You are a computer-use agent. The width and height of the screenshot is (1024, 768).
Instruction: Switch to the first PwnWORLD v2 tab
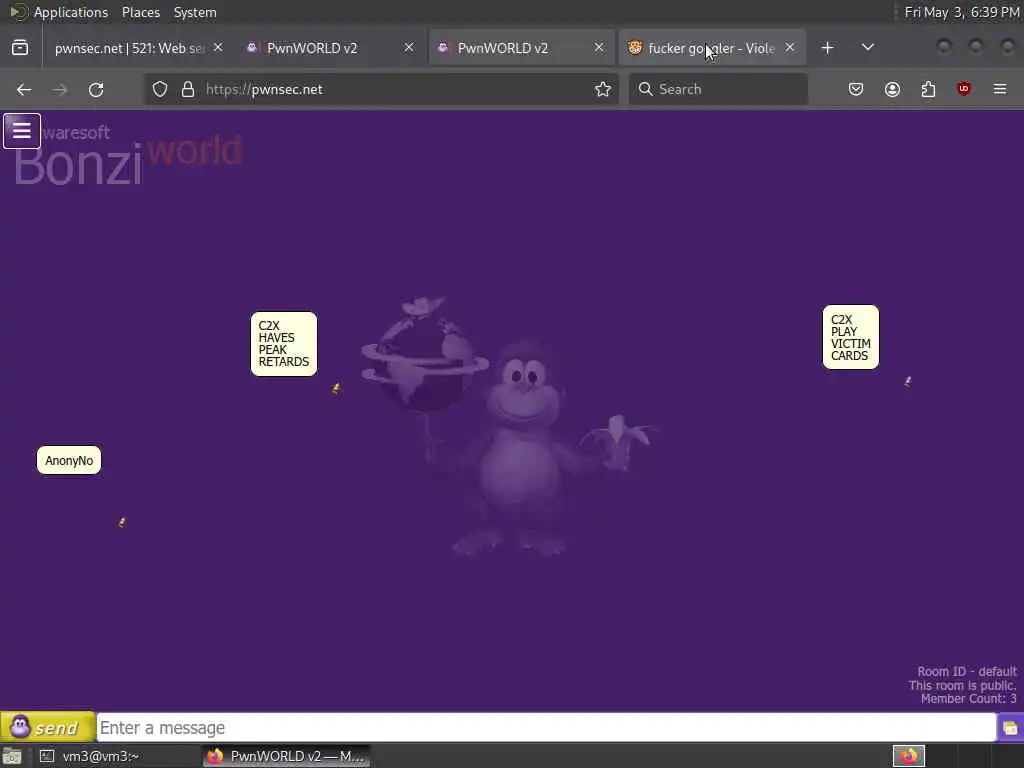tap(330, 48)
